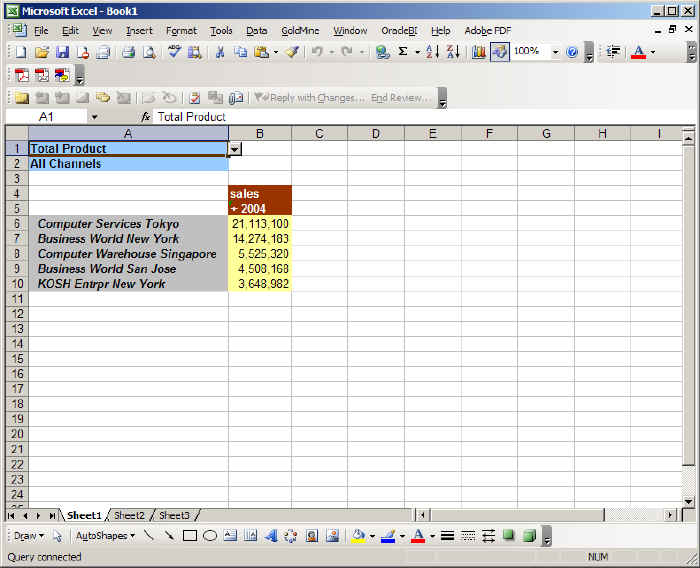Screen dimensions: 700x568
Task: Click the Copy icon in the toolbar
Action: point(241,52)
